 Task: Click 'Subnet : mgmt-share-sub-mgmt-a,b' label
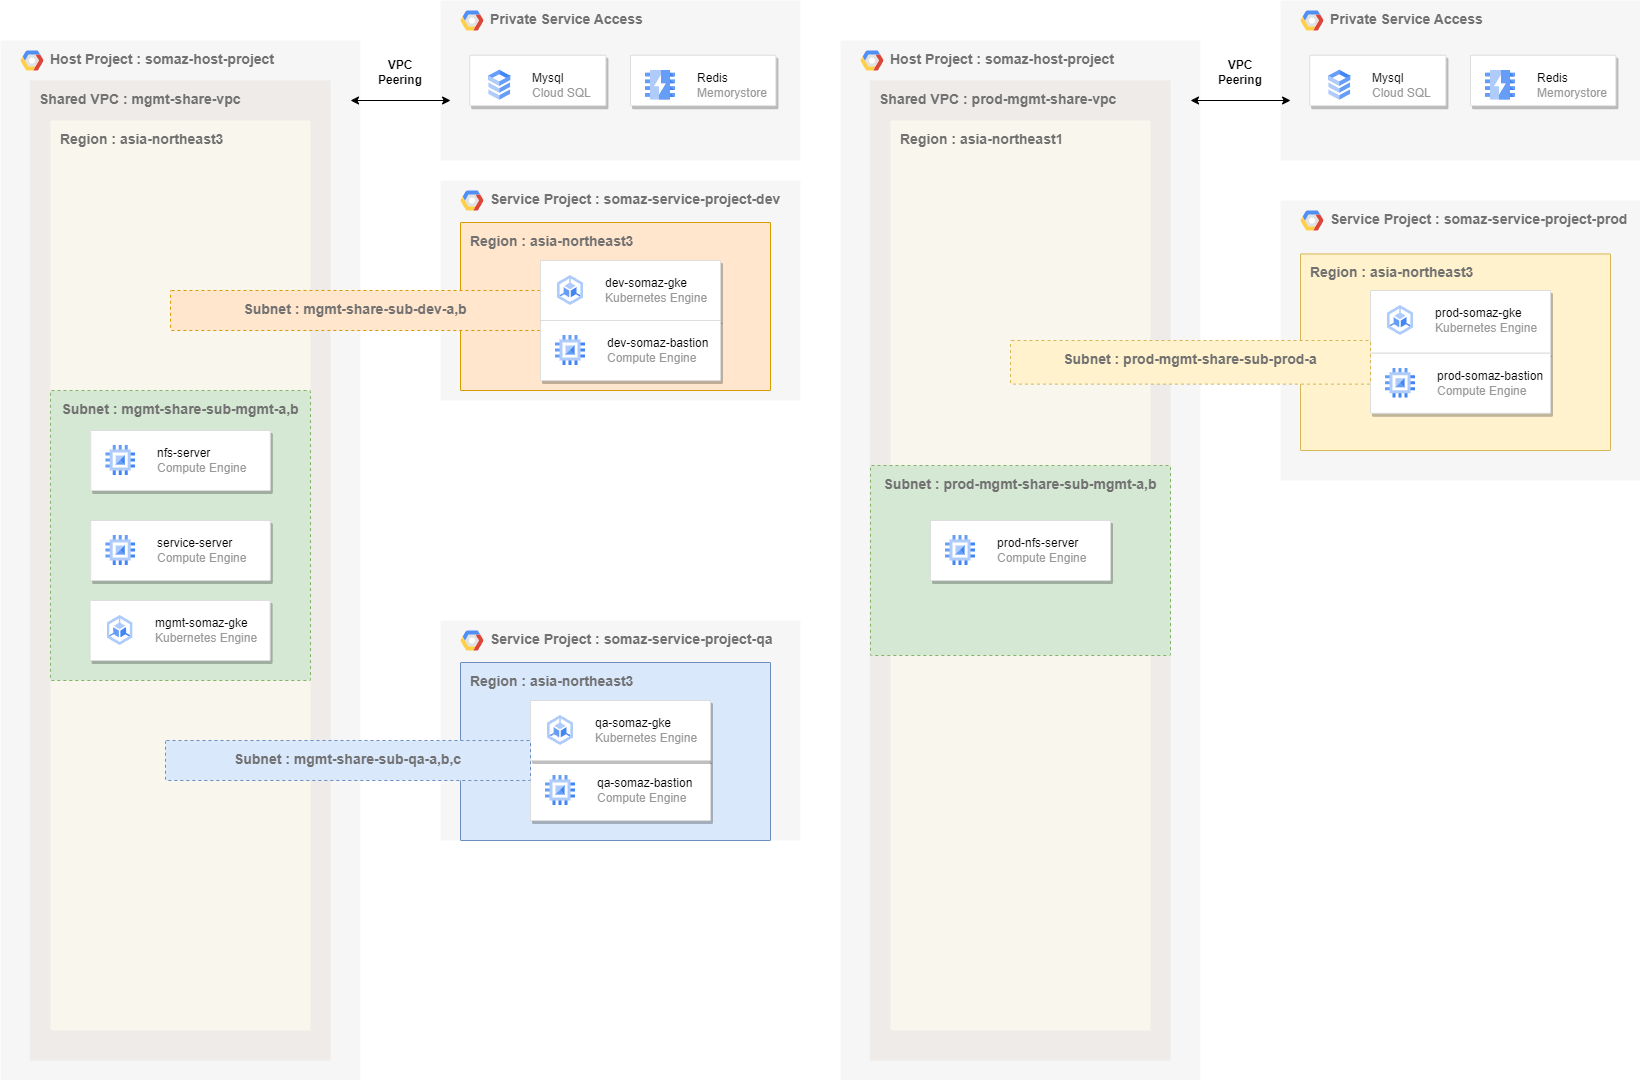tap(180, 409)
